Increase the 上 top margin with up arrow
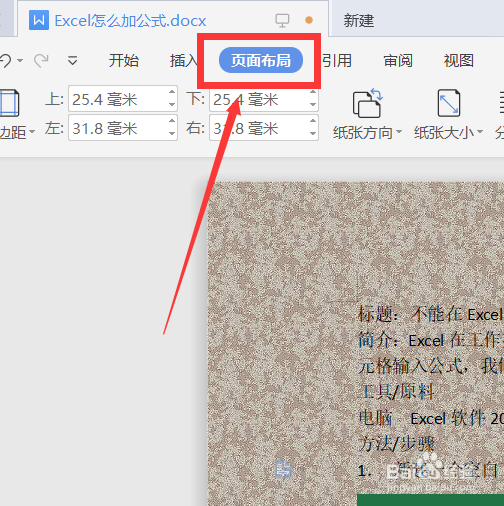The image size is (504, 506). [172, 92]
